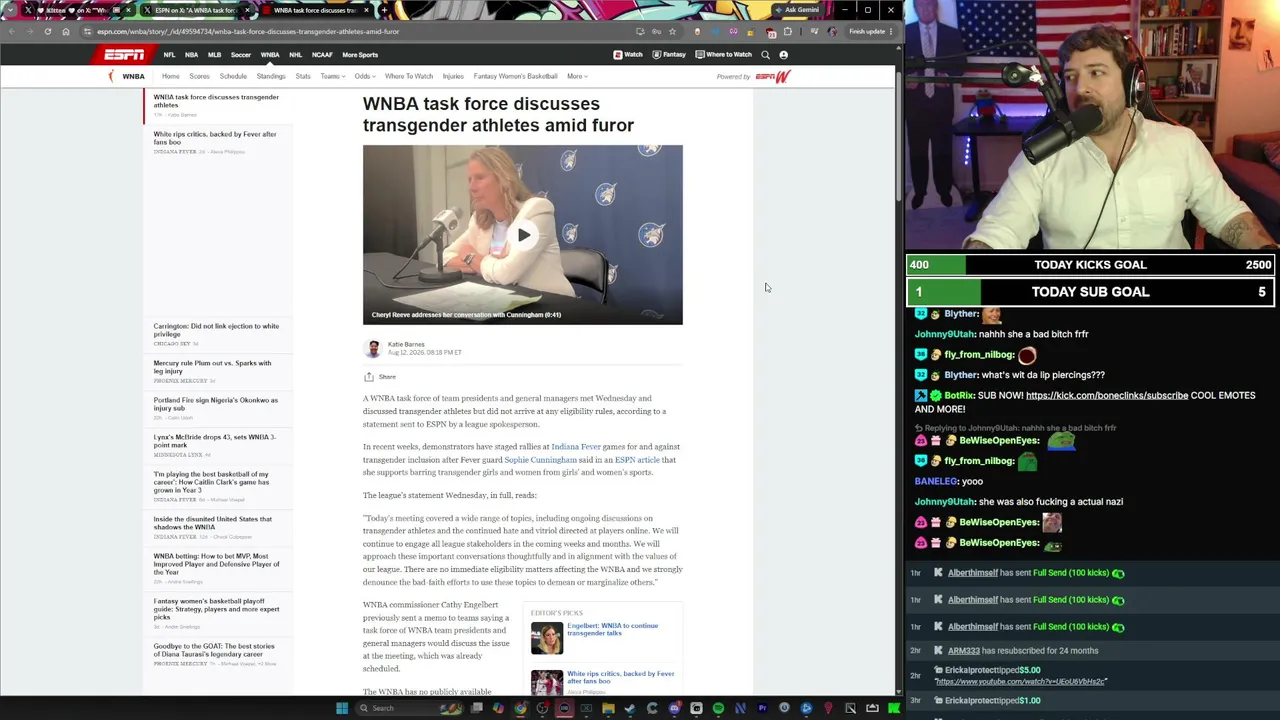Click the Share button under the byline
Image resolution: width=1280 pixels, height=720 pixels.
point(380,377)
